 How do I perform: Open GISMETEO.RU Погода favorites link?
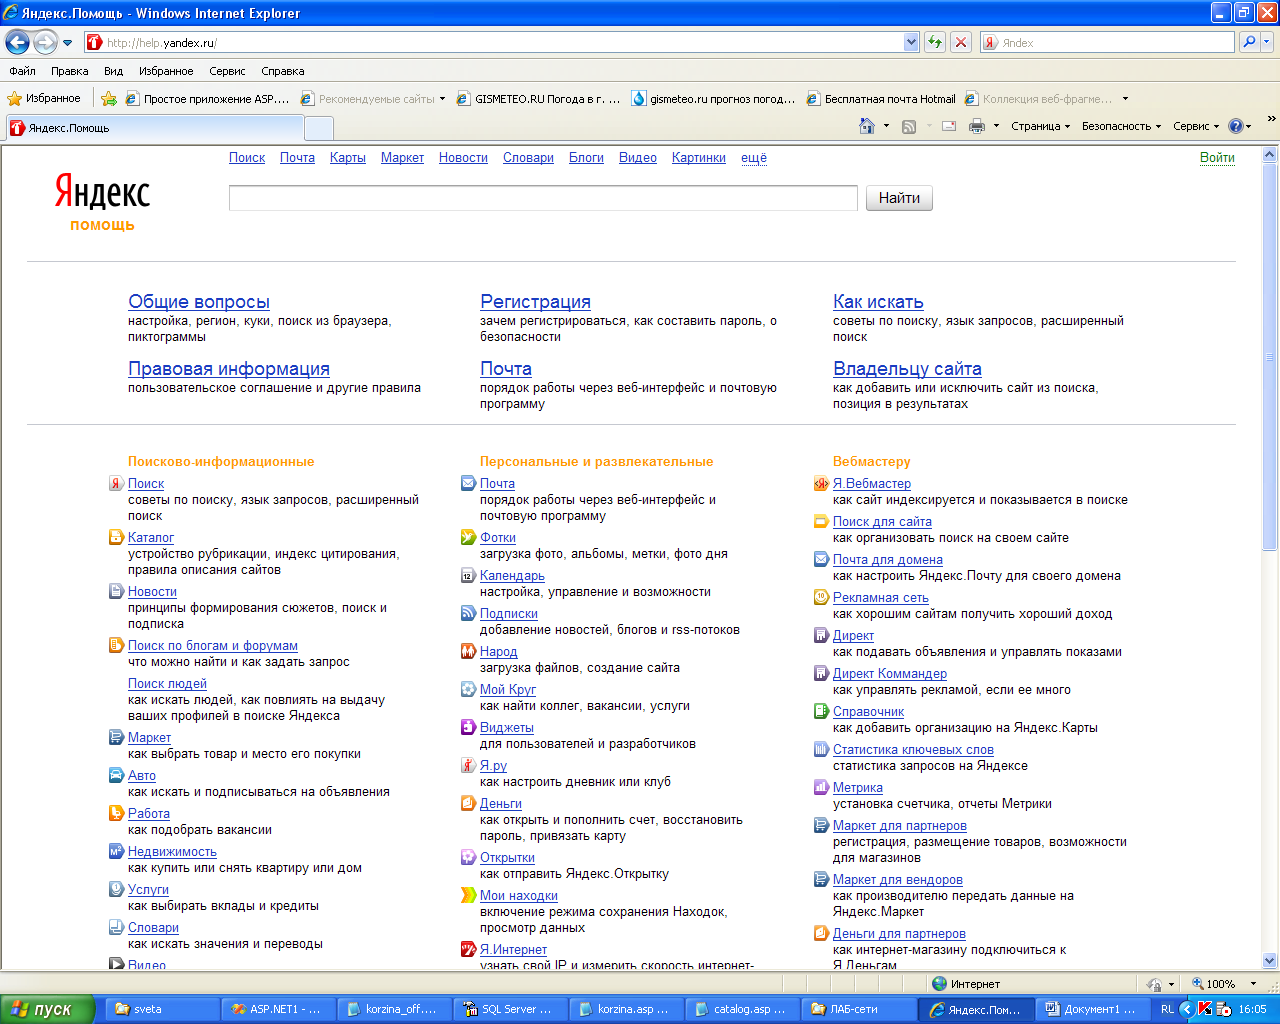[x=538, y=99]
